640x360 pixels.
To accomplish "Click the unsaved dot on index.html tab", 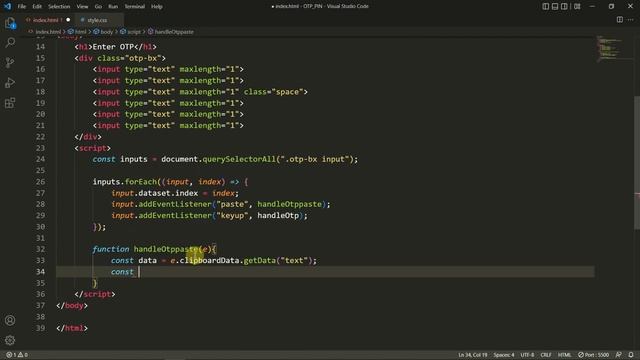I will click(68, 20).
